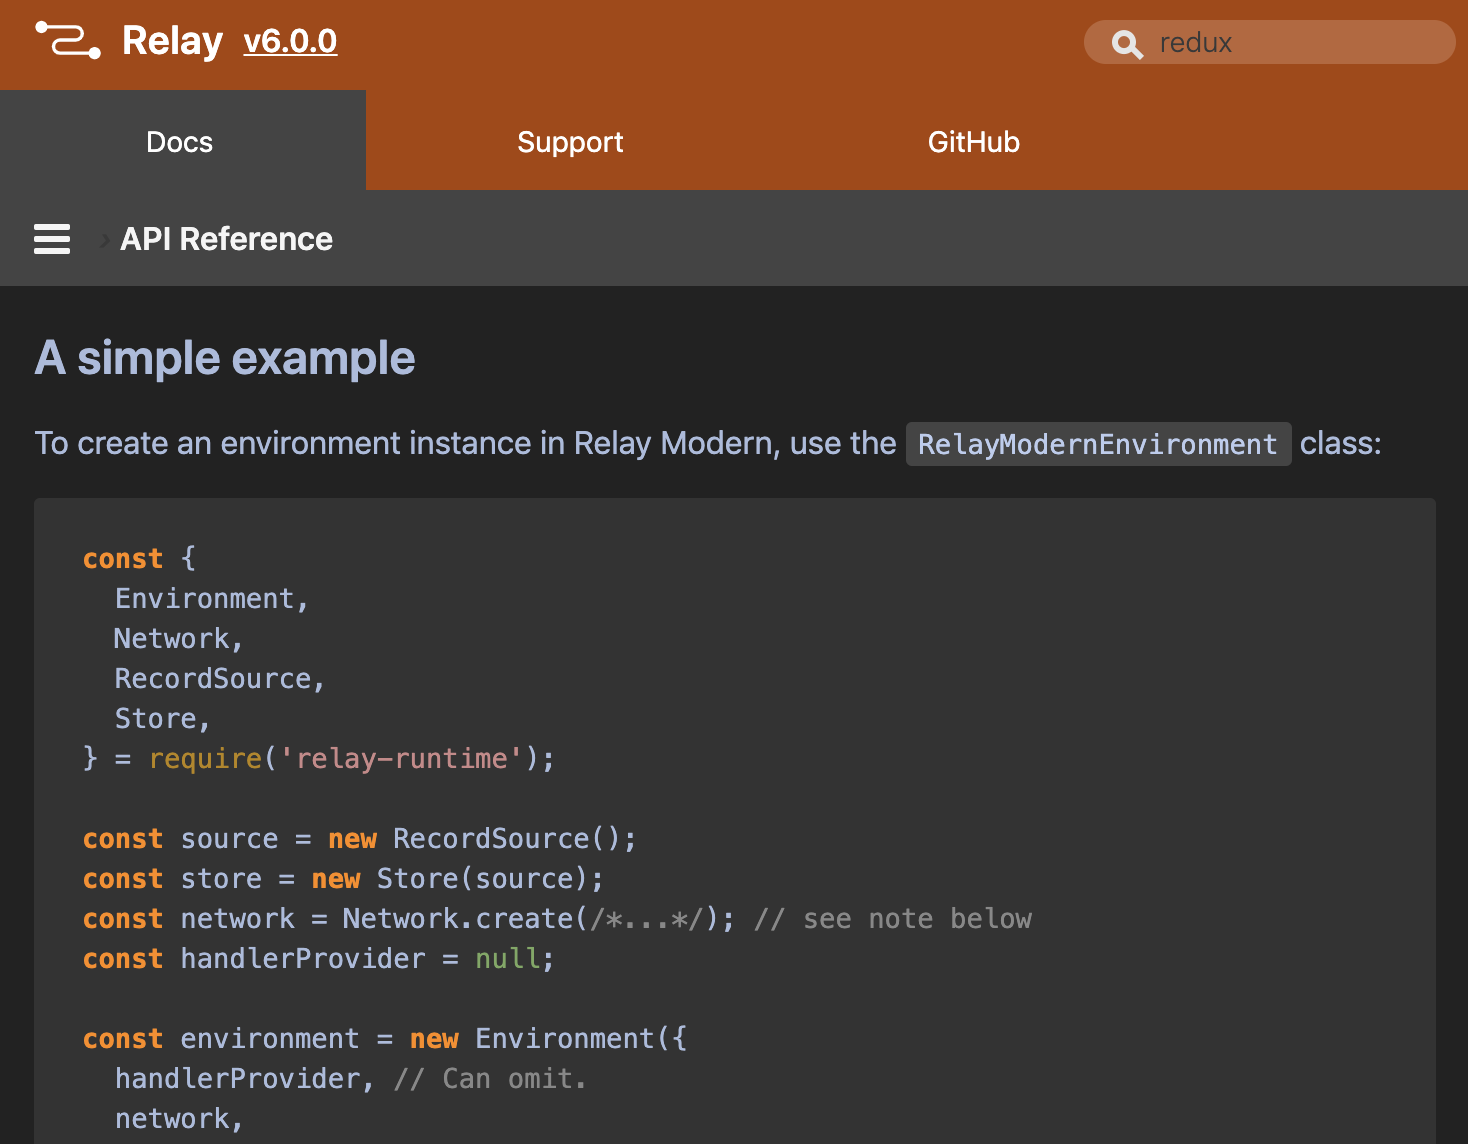Click the Relay logo icon
This screenshot has height=1144, width=1468.
point(68,41)
